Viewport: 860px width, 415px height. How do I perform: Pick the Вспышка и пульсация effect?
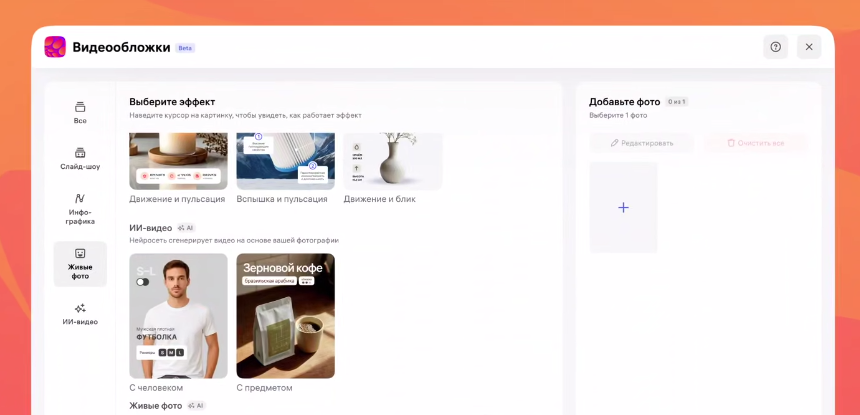click(285, 161)
